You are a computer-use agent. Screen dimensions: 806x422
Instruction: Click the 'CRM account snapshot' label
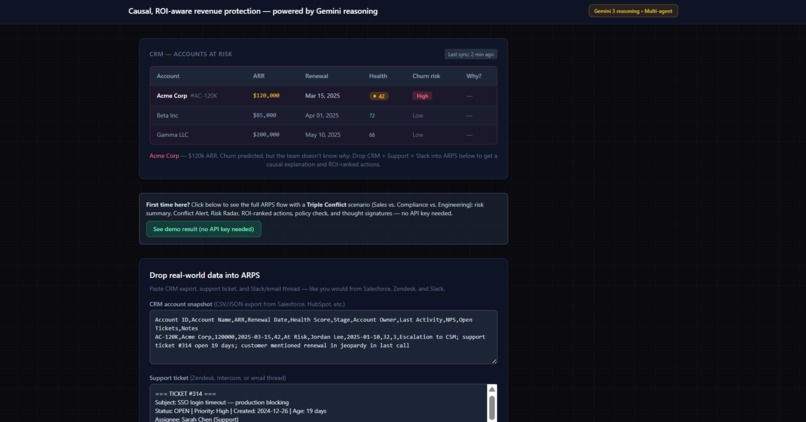tap(180, 304)
